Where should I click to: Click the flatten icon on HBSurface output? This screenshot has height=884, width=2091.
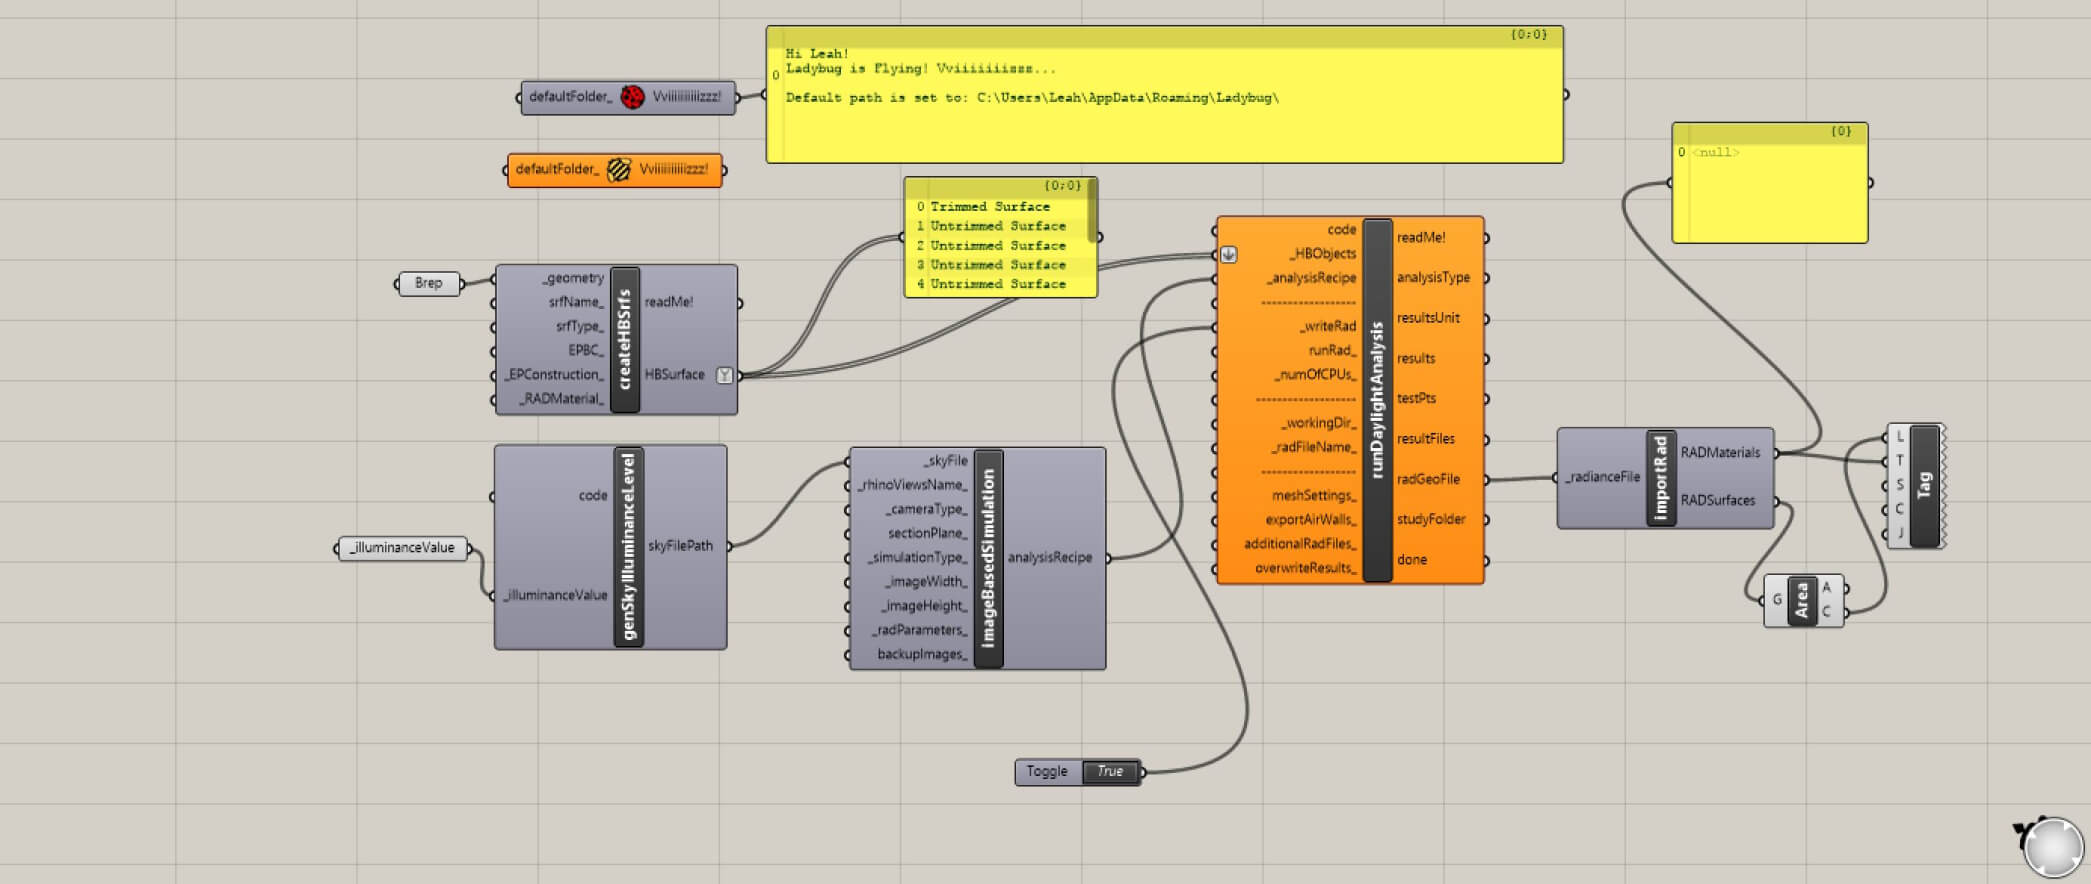coord(725,375)
